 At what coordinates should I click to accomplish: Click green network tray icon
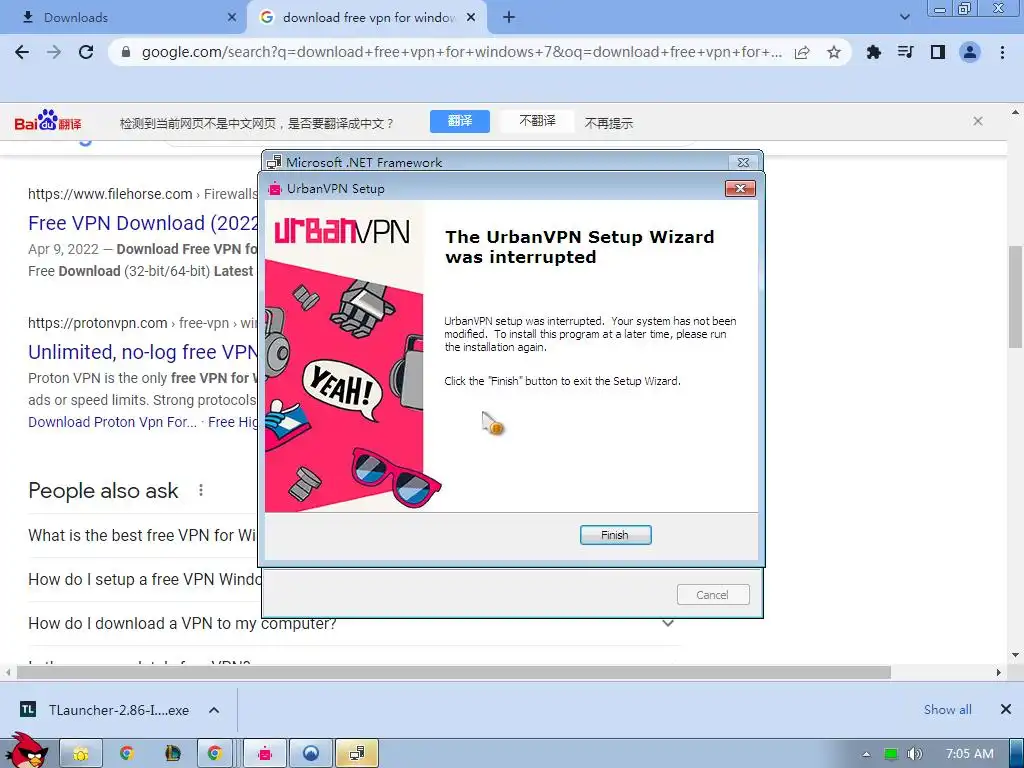pyautogui.click(x=891, y=754)
